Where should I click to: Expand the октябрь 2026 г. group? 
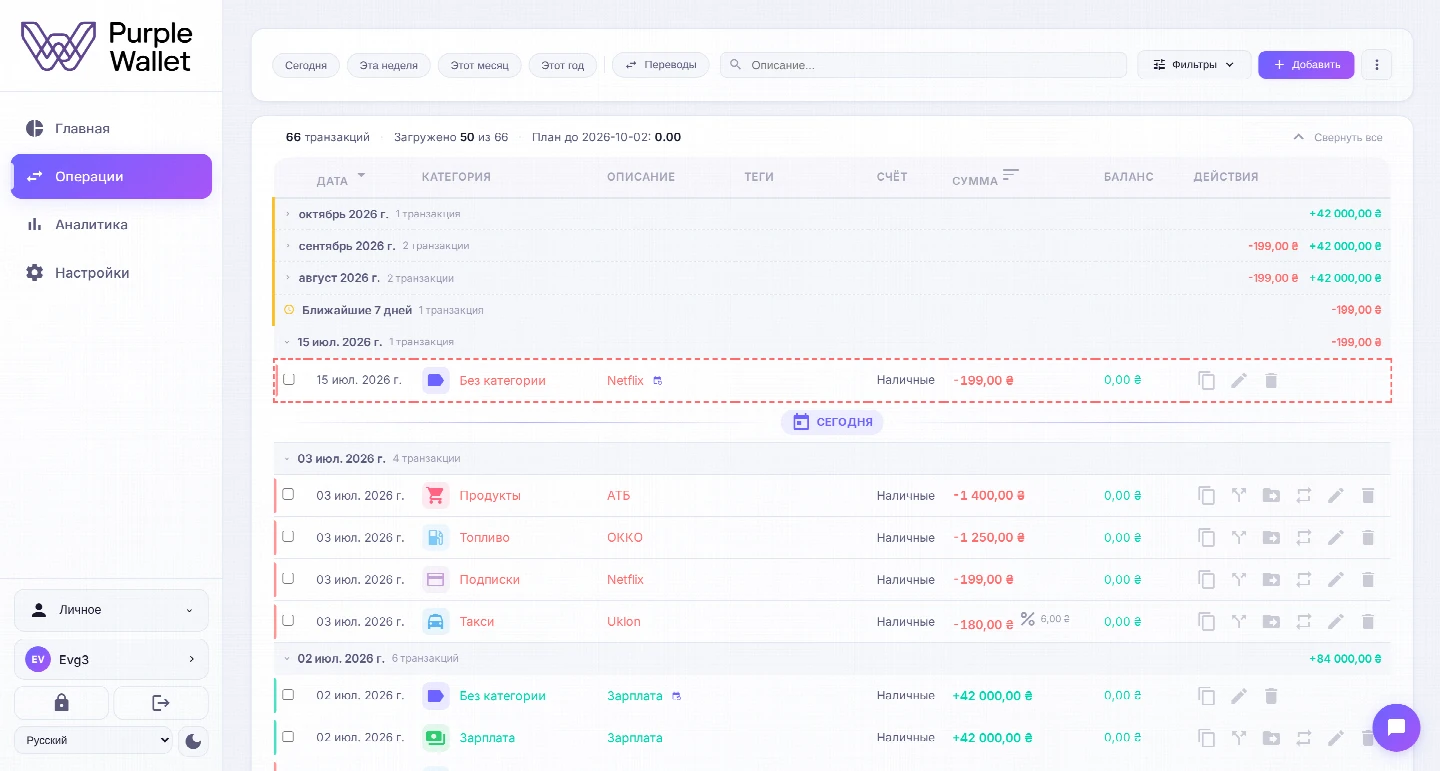(288, 214)
